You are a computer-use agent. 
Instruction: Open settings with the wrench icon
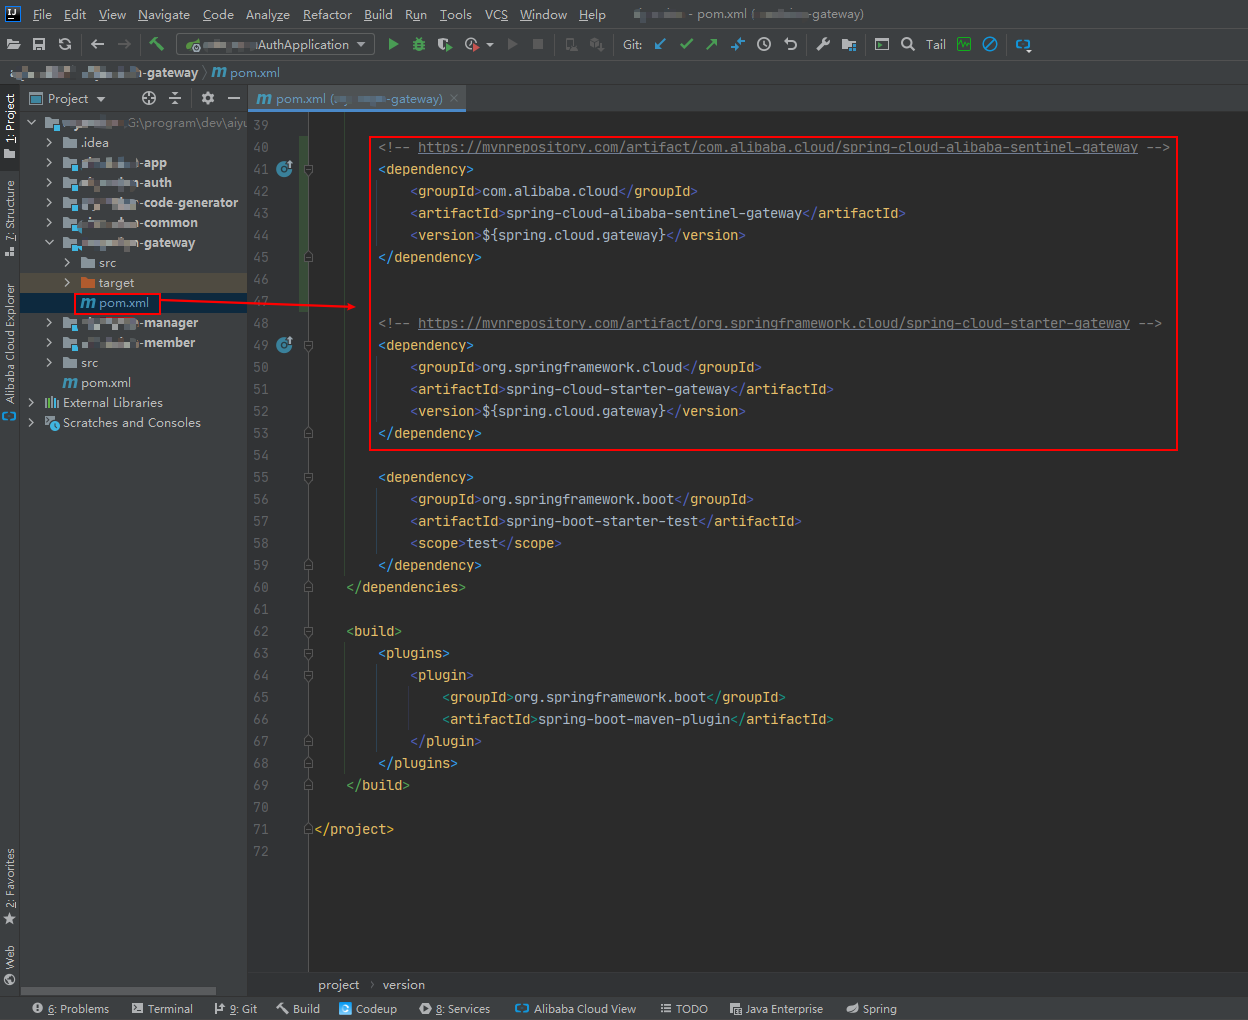point(823,44)
